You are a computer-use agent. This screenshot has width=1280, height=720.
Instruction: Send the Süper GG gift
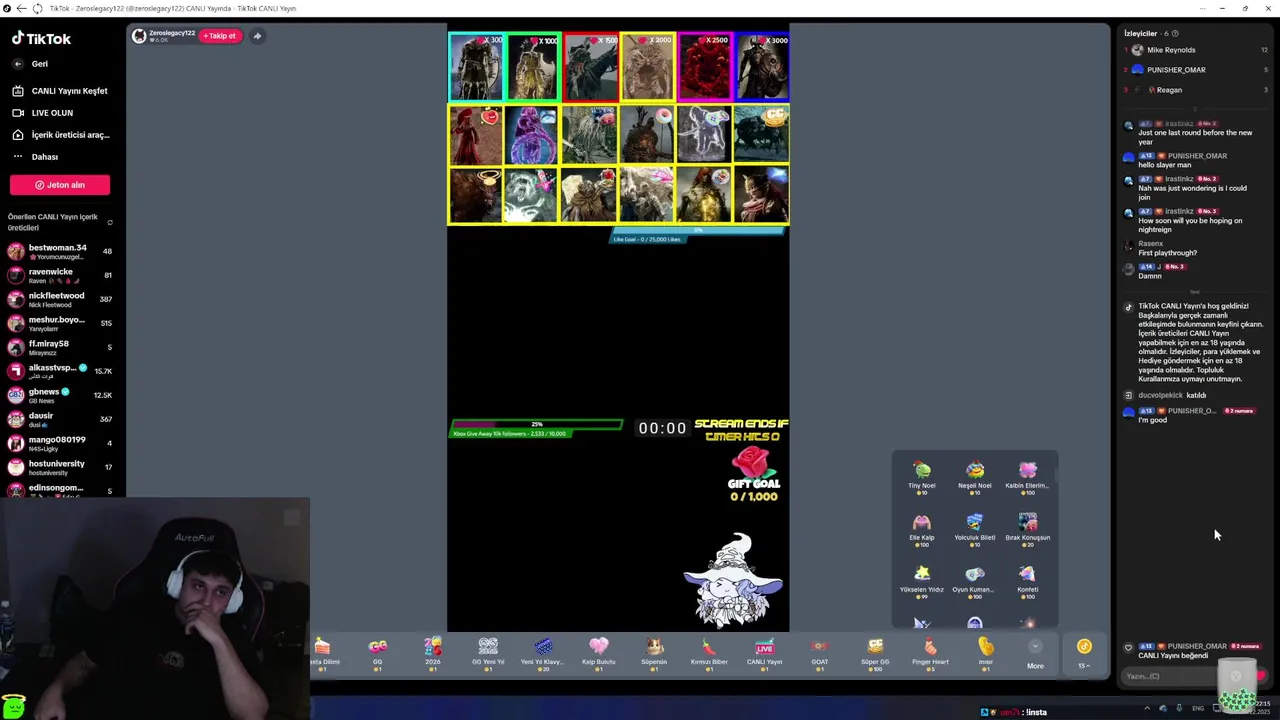pyautogui.click(x=875, y=653)
